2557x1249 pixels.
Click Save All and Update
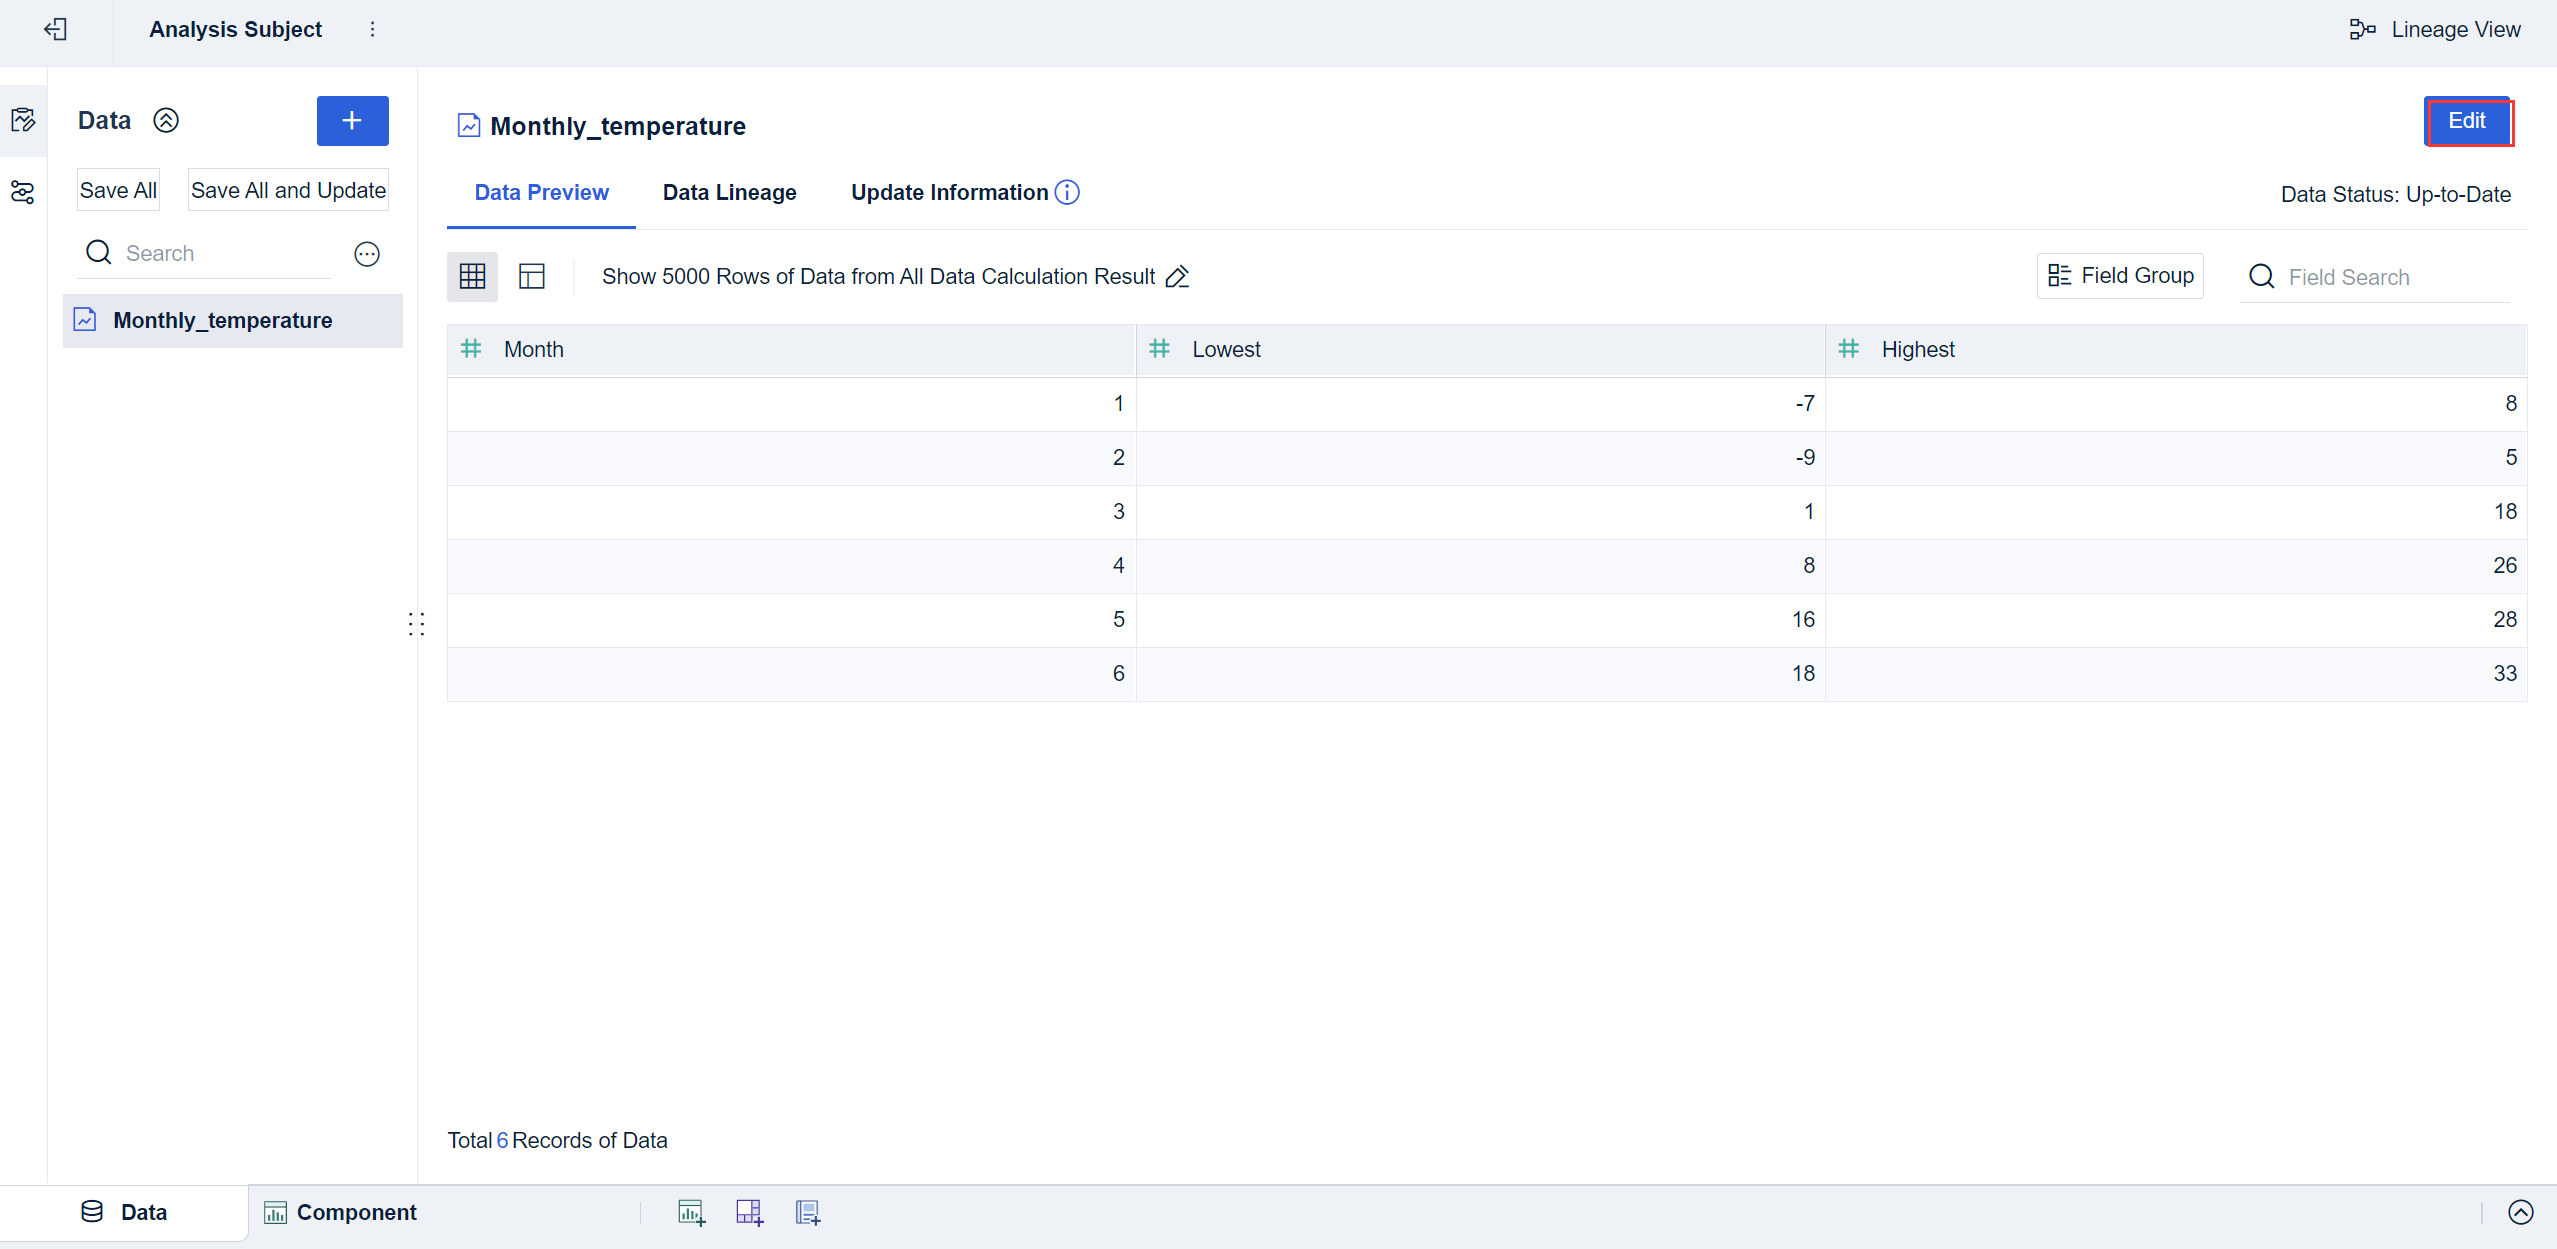(x=288, y=190)
